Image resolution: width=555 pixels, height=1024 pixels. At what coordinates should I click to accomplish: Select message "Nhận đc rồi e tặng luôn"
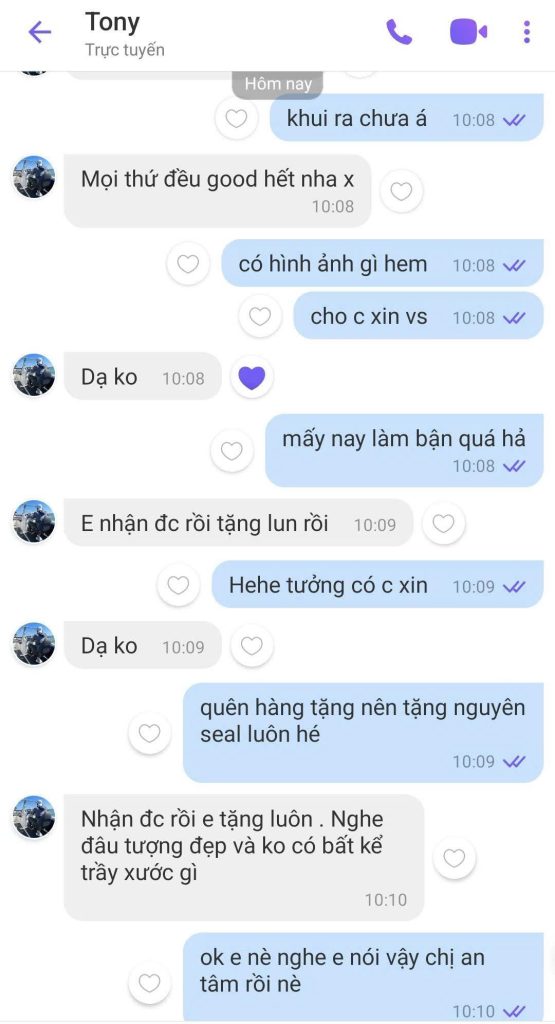pyautogui.click(x=244, y=857)
